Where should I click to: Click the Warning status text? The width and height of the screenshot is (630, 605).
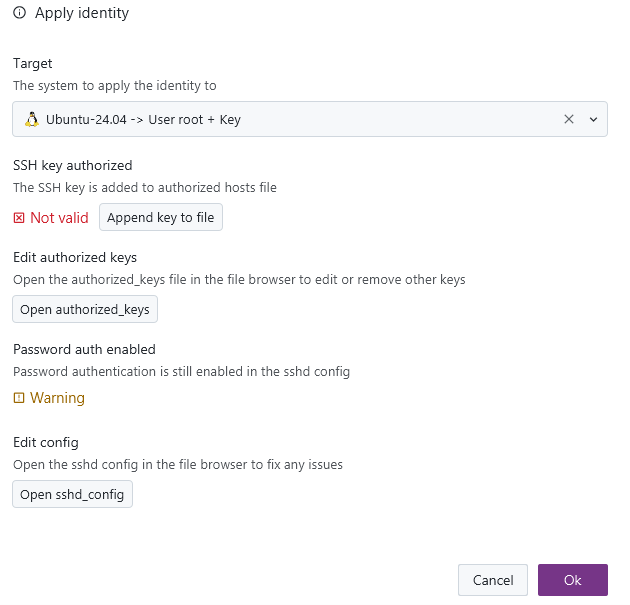(x=57, y=398)
